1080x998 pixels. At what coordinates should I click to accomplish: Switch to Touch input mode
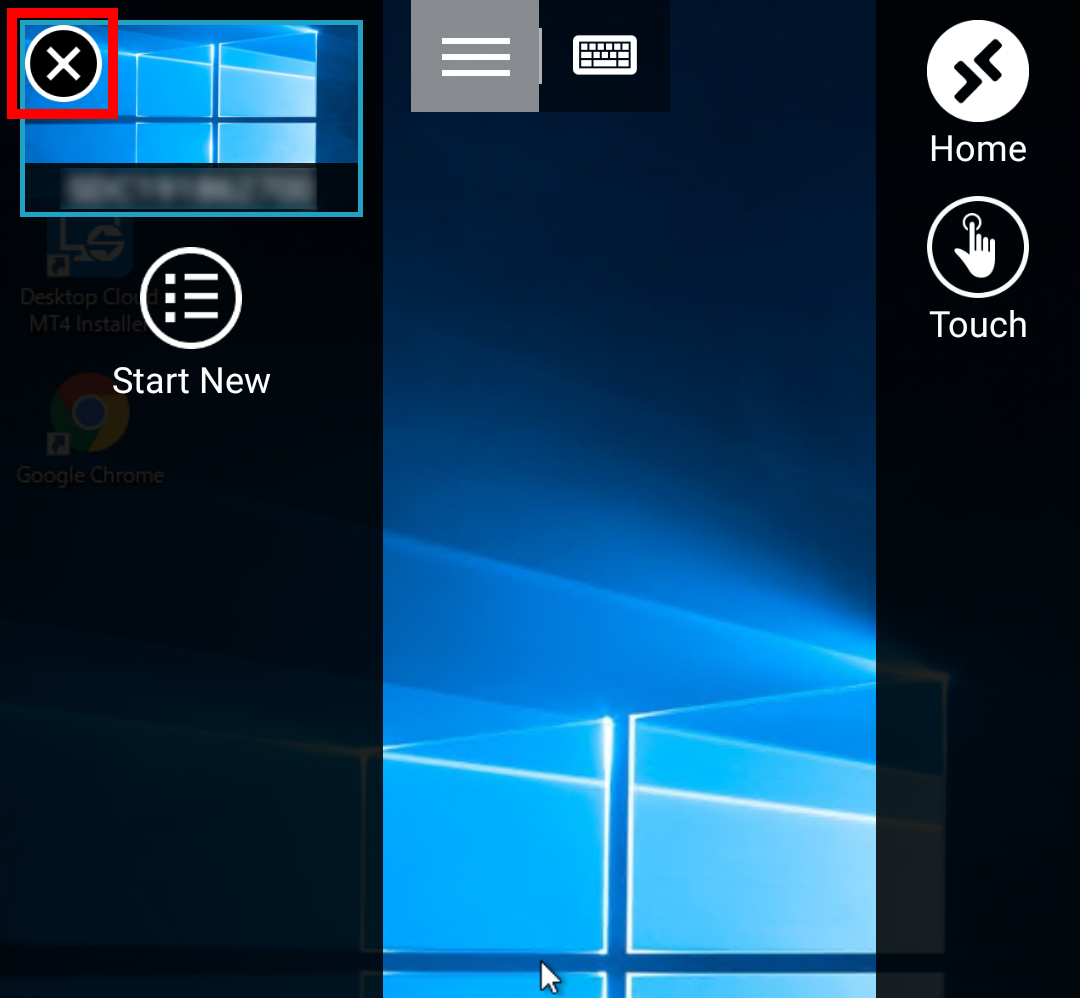[977, 247]
